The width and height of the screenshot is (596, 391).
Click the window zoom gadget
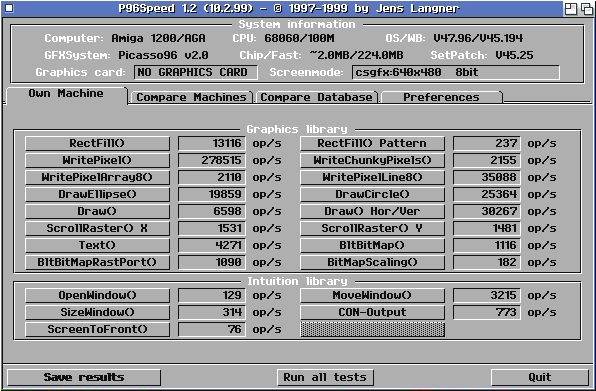pyautogui.click(x=571, y=8)
